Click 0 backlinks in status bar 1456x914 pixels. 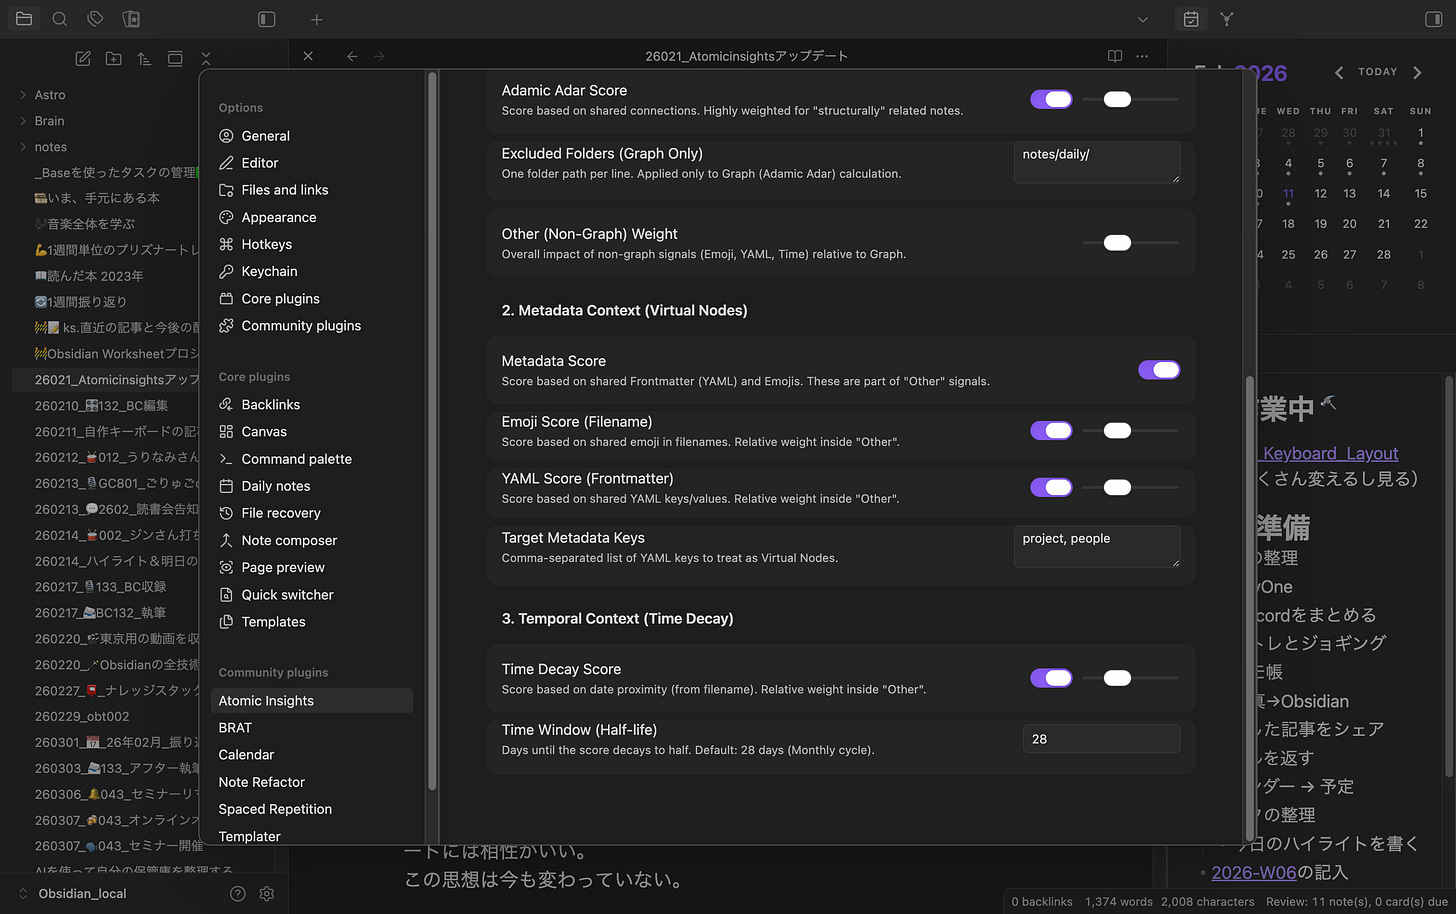tap(1042, 902)
